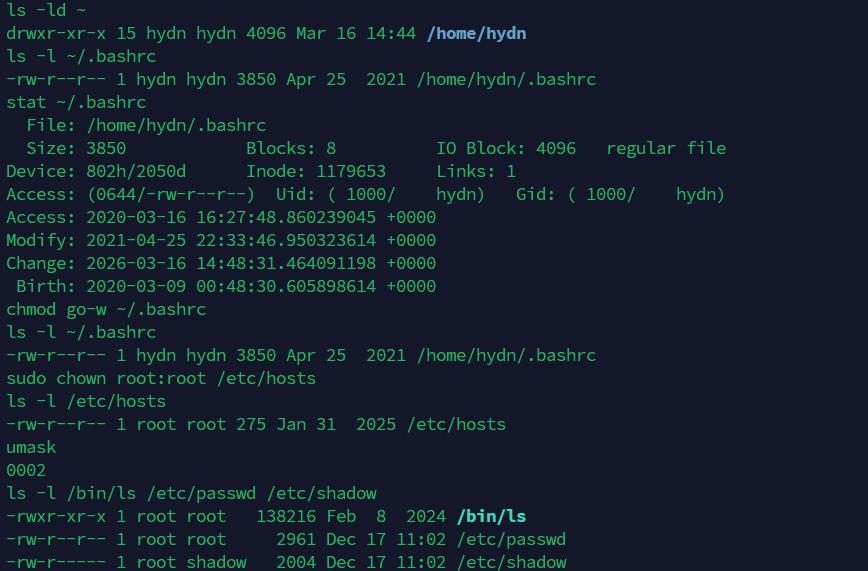Click the "Device: 802h/2050d" field
This screenshot has width=868, height=571.
(96, 171)
